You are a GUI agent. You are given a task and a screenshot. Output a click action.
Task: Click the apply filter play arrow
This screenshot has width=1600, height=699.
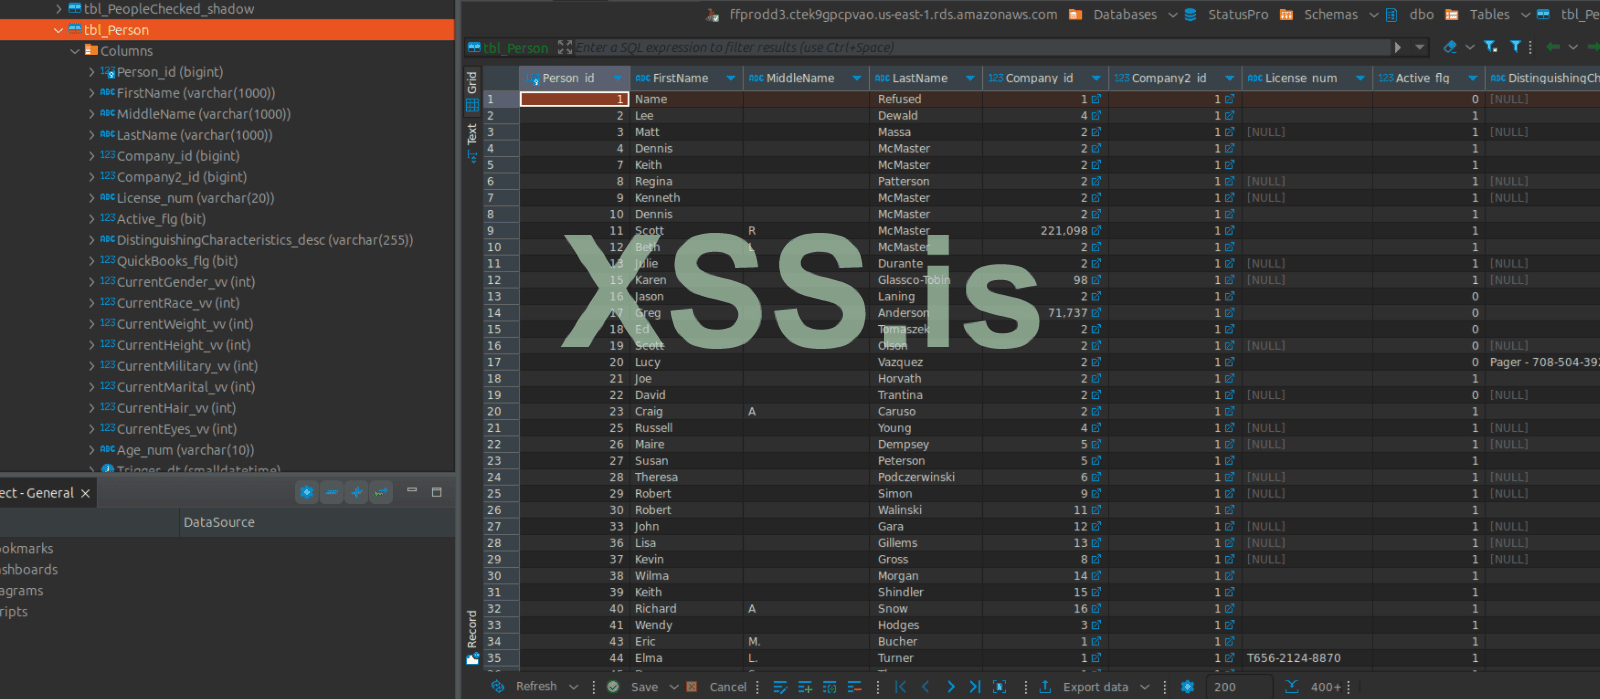1398,47
